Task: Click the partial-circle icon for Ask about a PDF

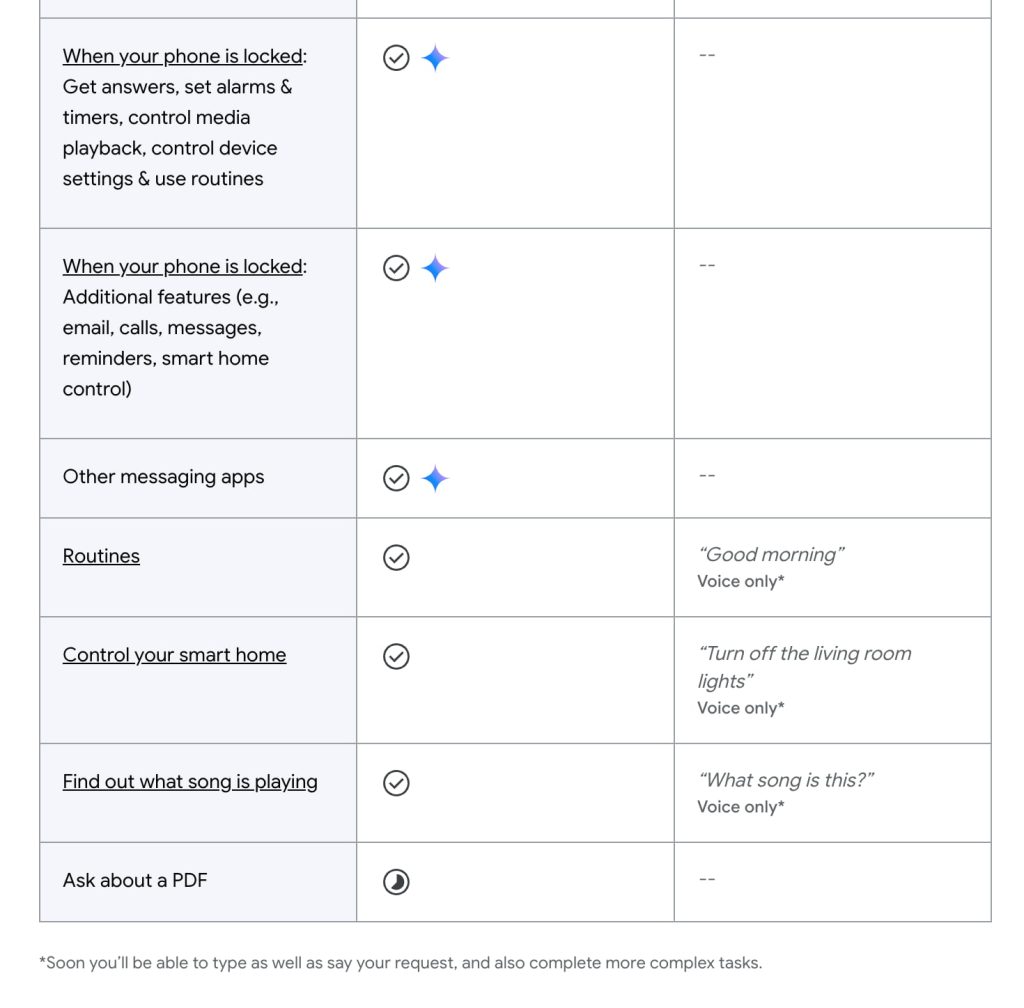Action: 396,882
